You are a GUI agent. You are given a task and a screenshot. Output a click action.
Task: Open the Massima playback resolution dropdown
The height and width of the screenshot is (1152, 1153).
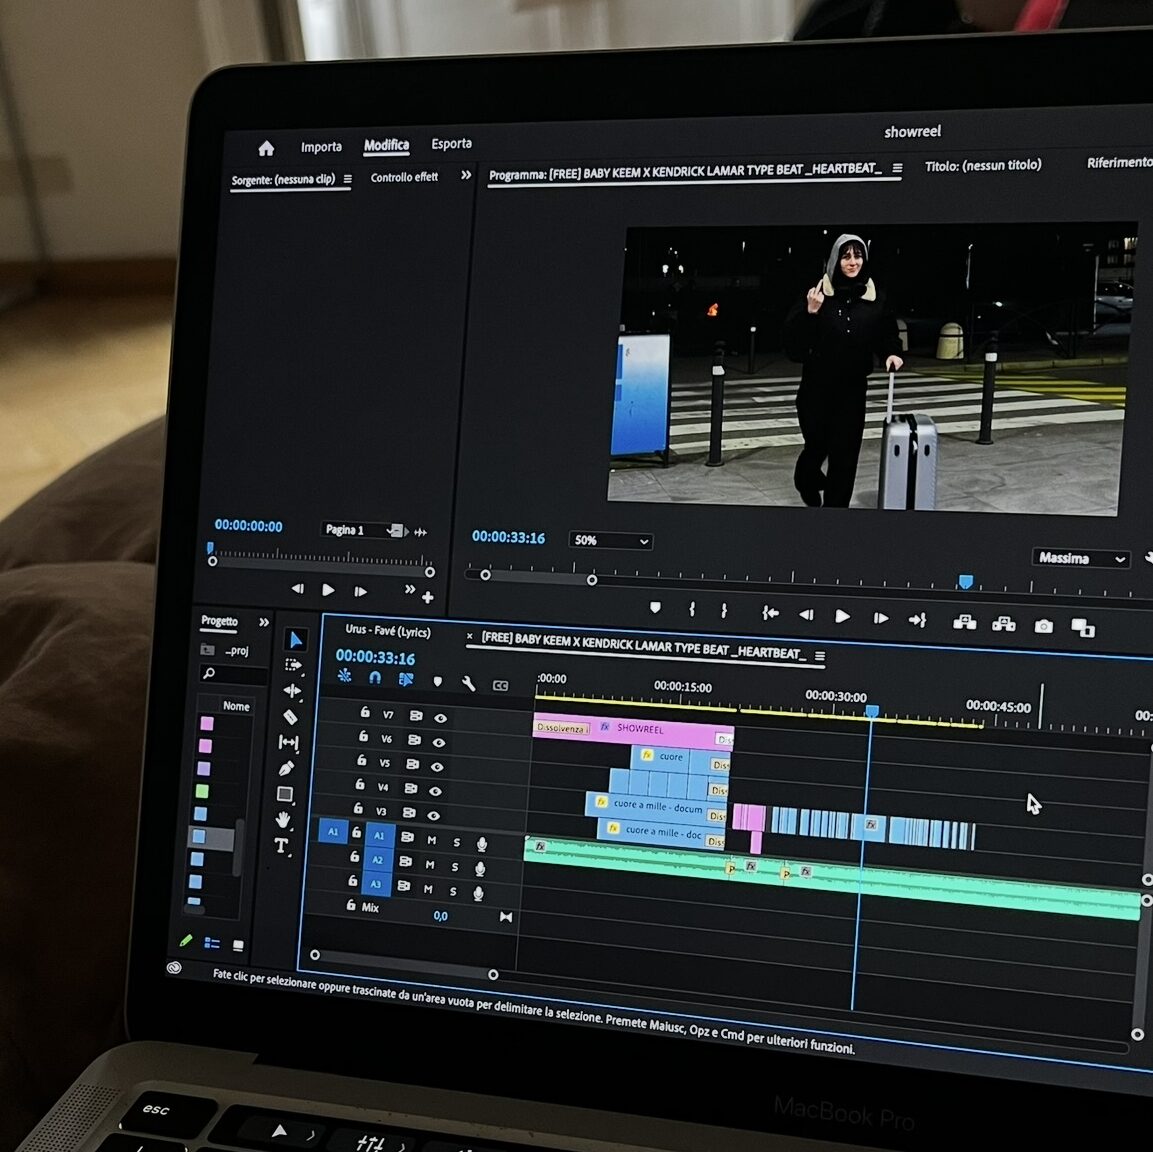pyautogui.click(x=1082, y=558)
